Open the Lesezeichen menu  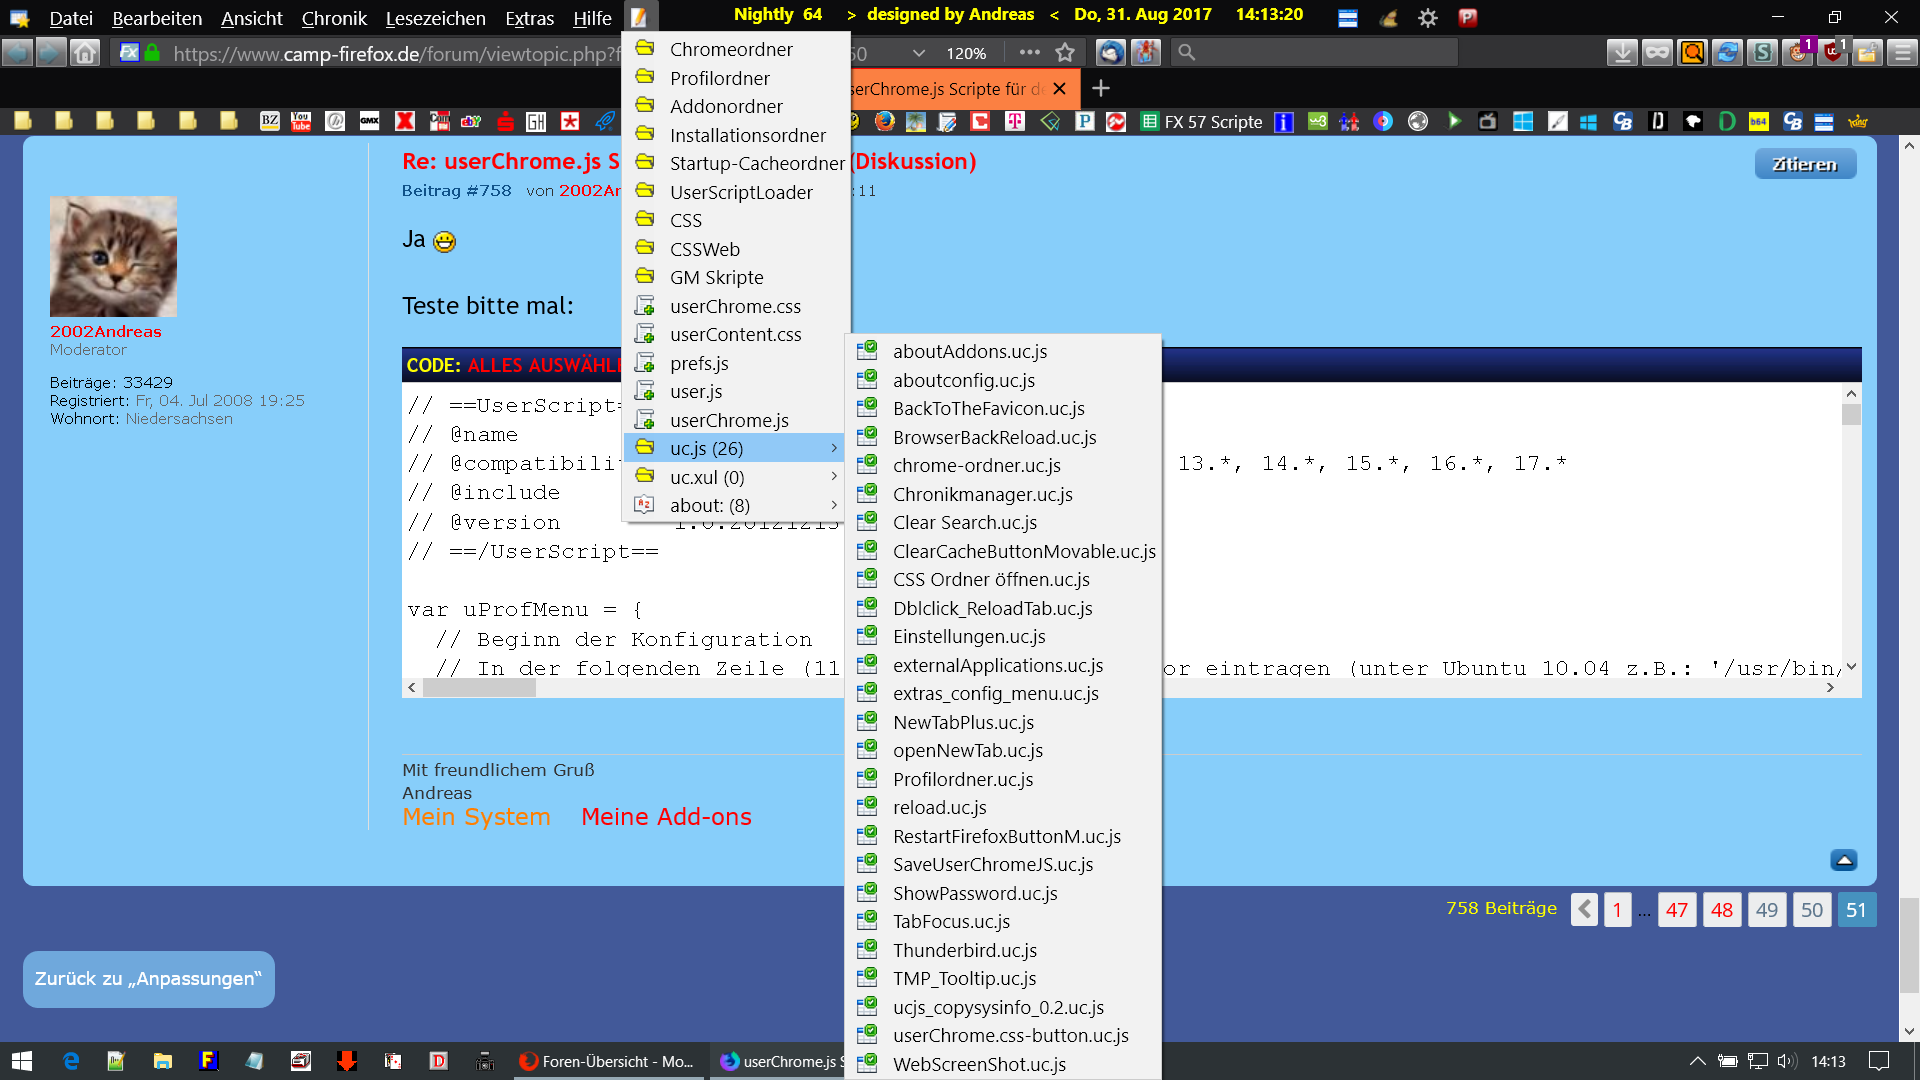point(435,18)
